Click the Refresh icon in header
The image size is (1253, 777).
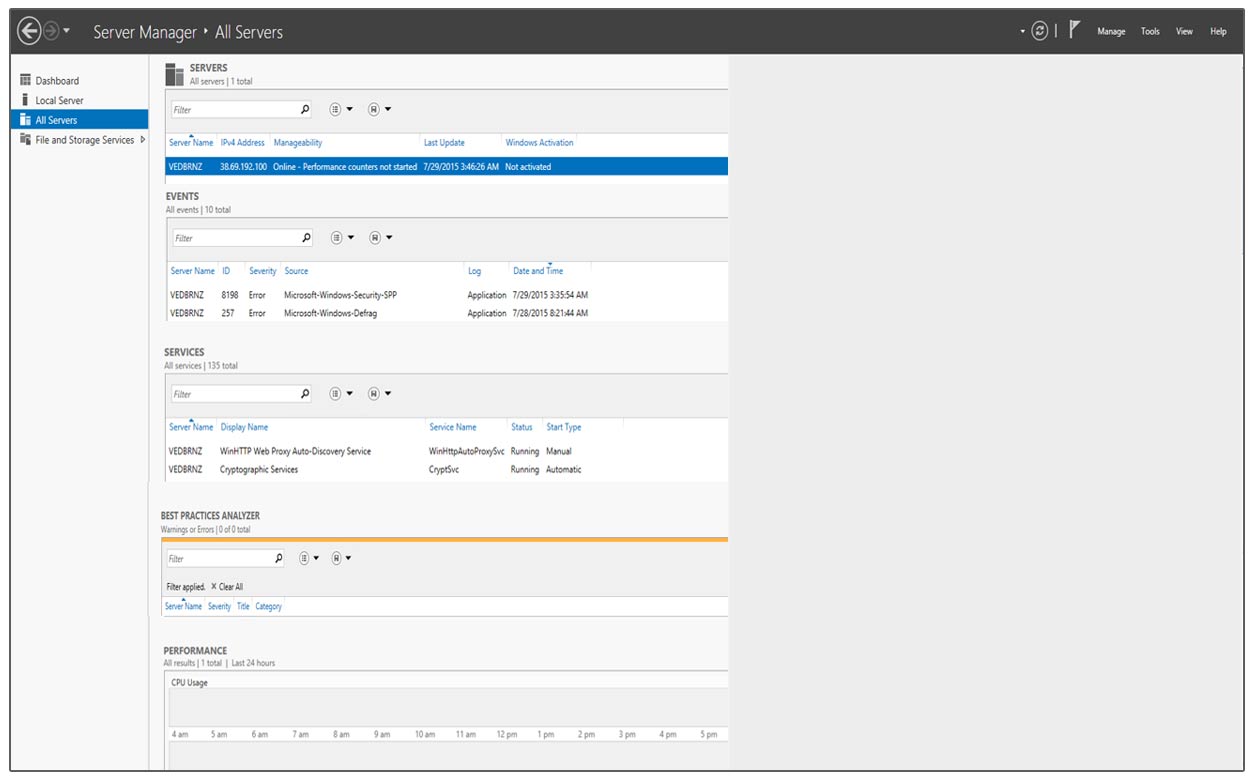pos(1040,31)
